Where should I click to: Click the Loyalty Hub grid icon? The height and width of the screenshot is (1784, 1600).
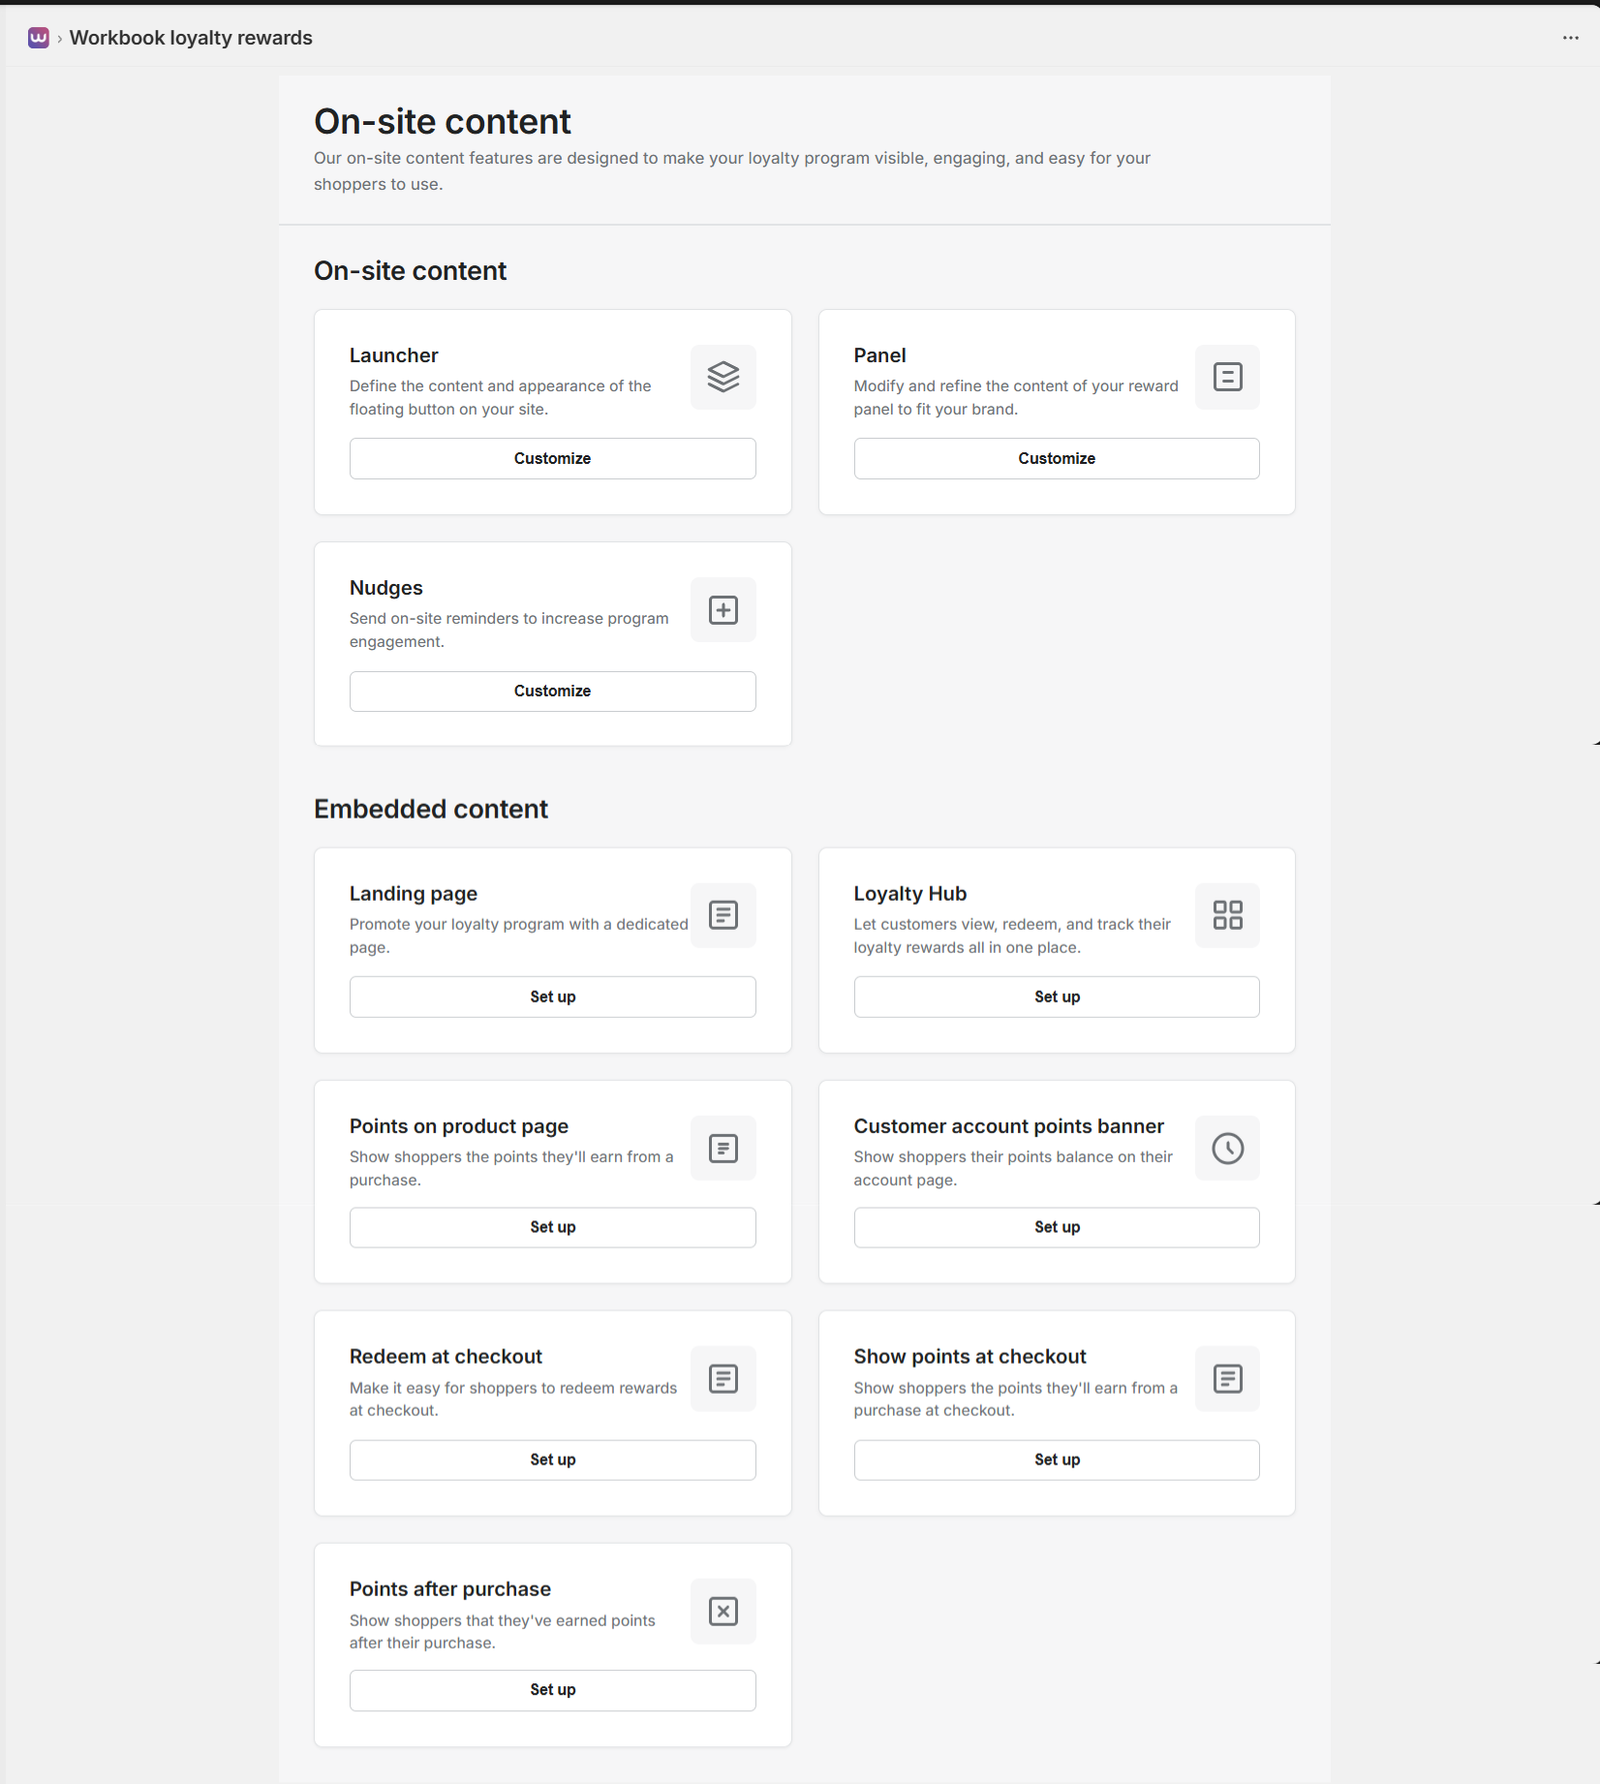tap(1227, 915)
